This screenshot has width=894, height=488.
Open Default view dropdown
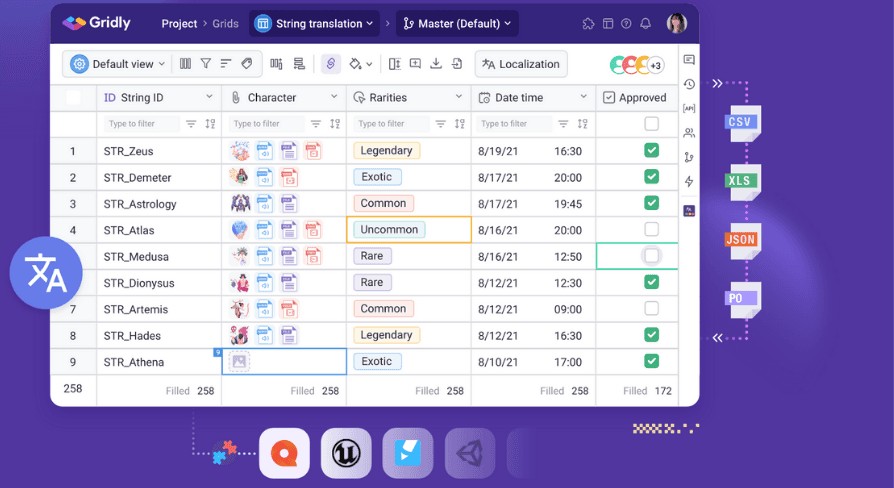[x=118, y=64]
